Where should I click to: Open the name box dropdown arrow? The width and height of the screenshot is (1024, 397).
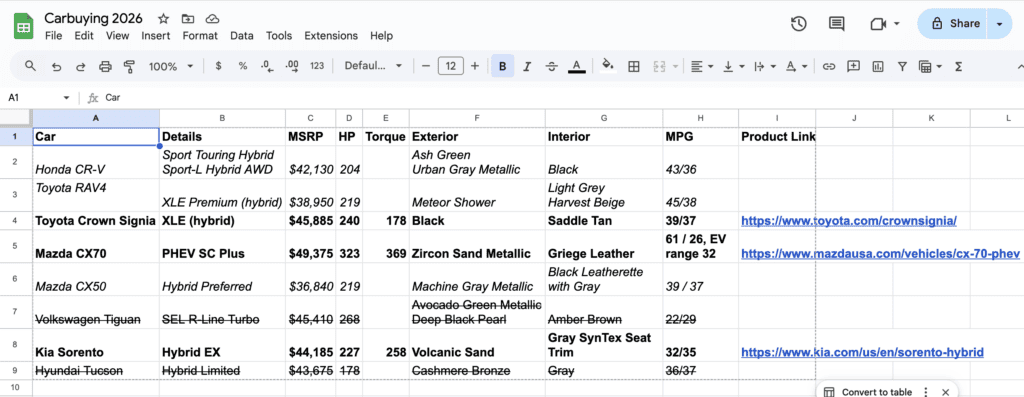tap(66, 98)
